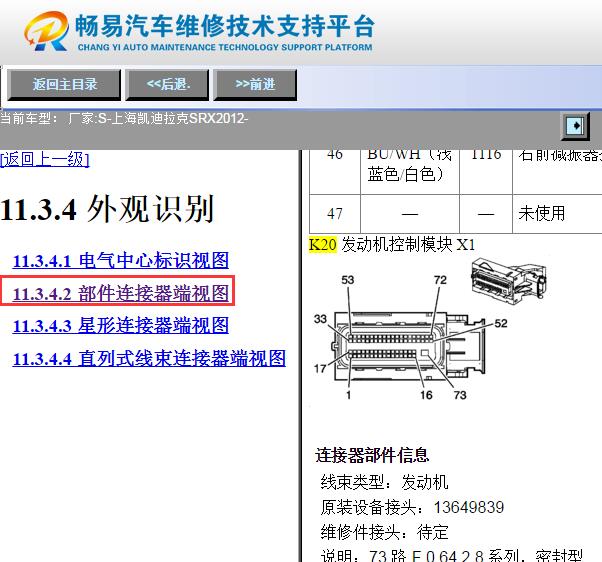Click the 发动机控制模块 X1 title
The height and width of the screenshot is (562, 602).
point(408,245)
